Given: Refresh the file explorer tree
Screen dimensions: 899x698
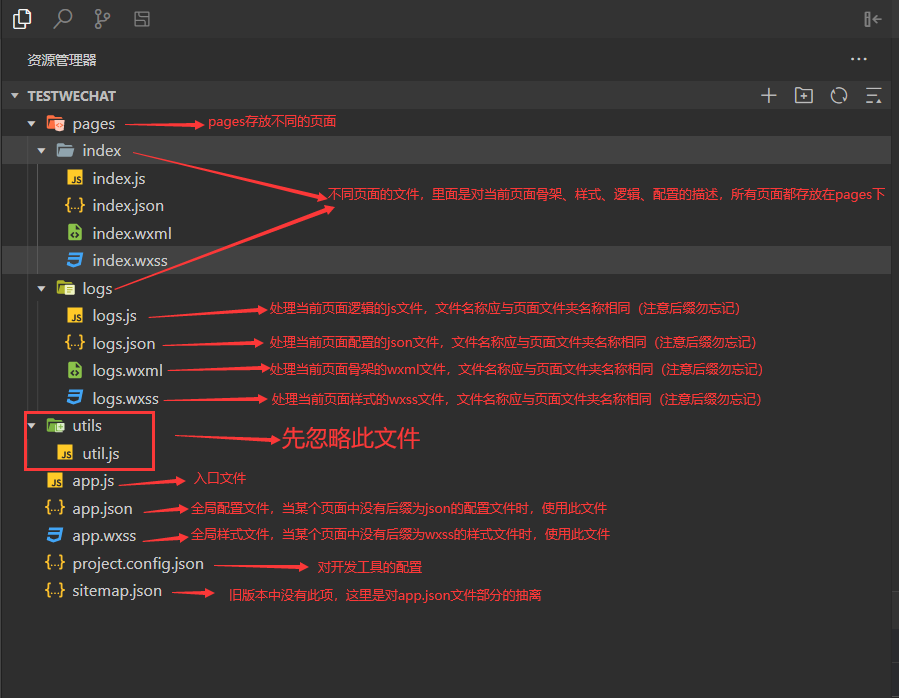Looking at the screenshot, I should point(839,95).
